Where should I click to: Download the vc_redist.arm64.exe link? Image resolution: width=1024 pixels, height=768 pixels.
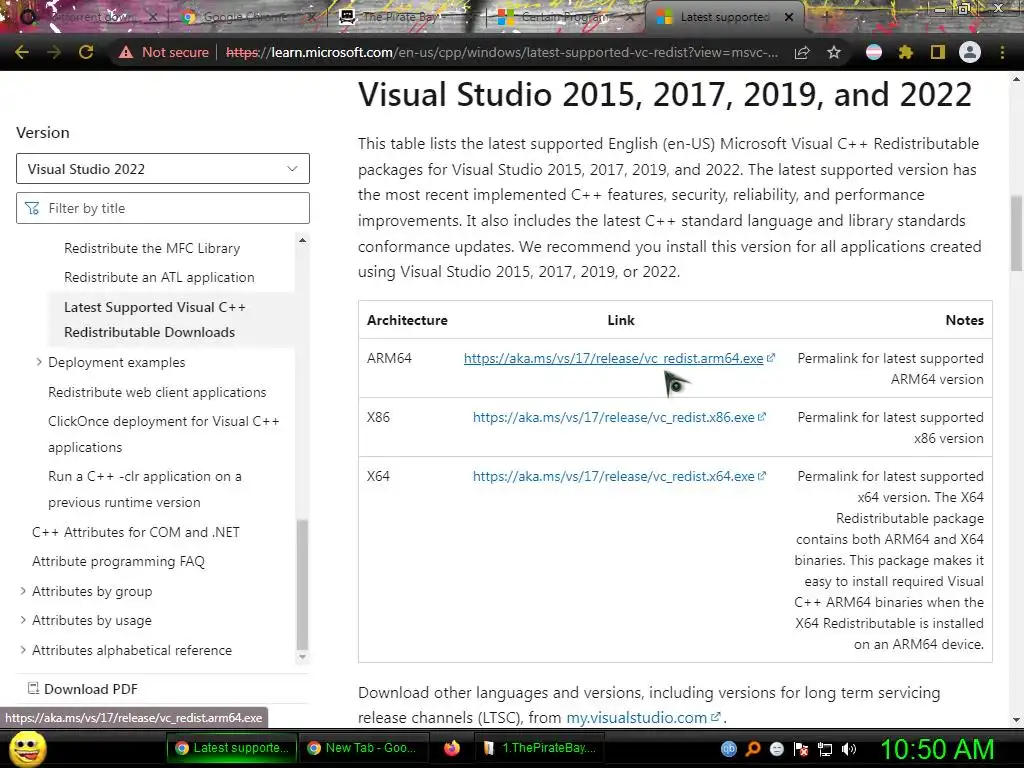point(614,358)
